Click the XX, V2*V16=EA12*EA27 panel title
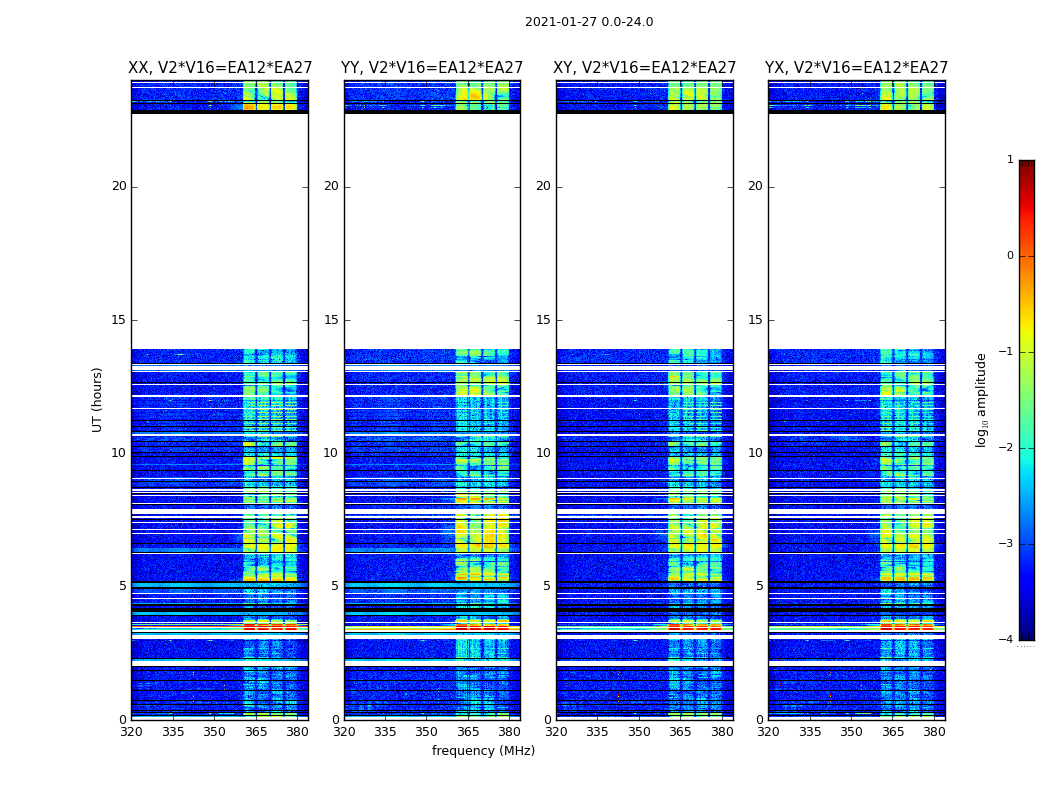1050x800 pixels. pos(220,68)
